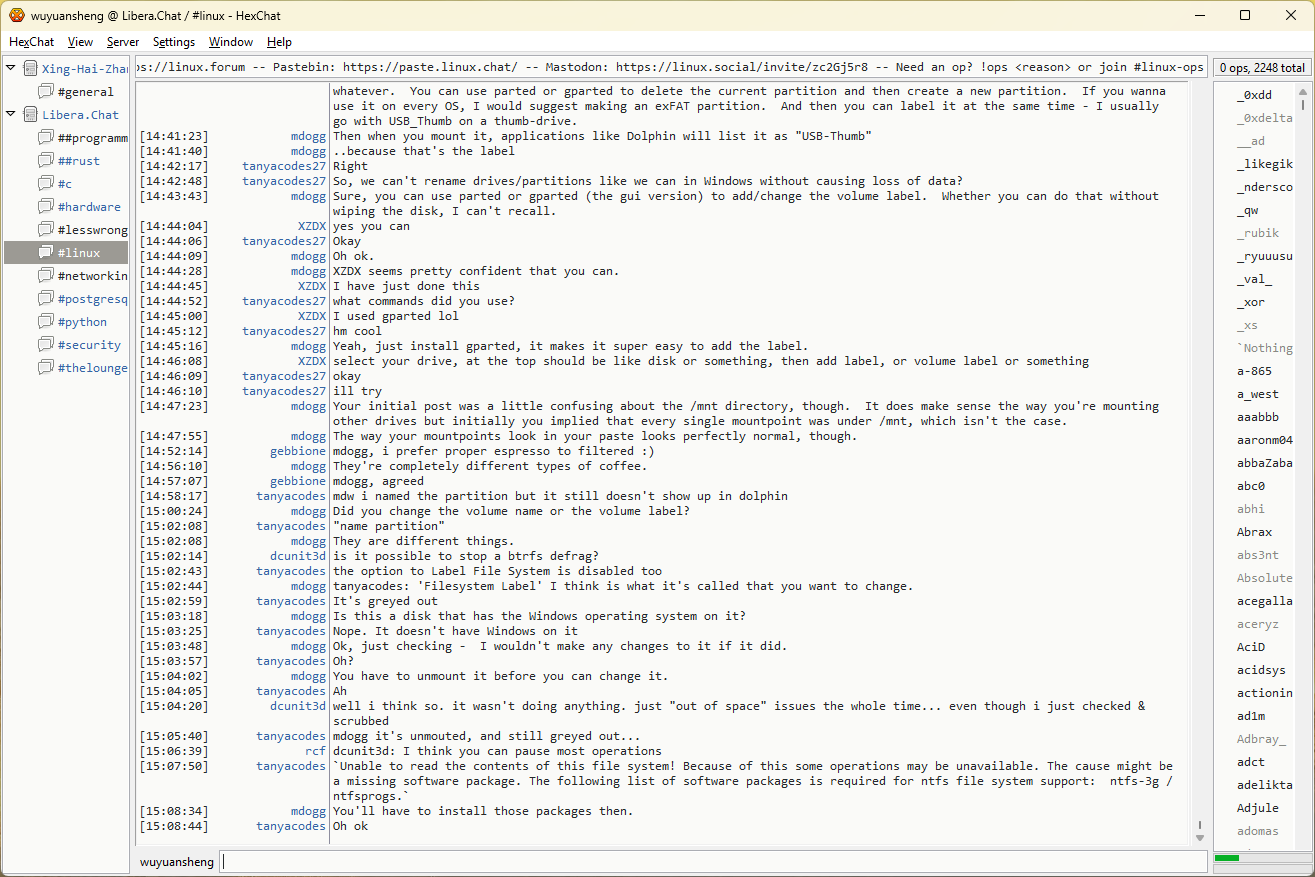This screenshot has height=877, width=1315.
Task: Open the Server menu
Action: pos(123,42)
